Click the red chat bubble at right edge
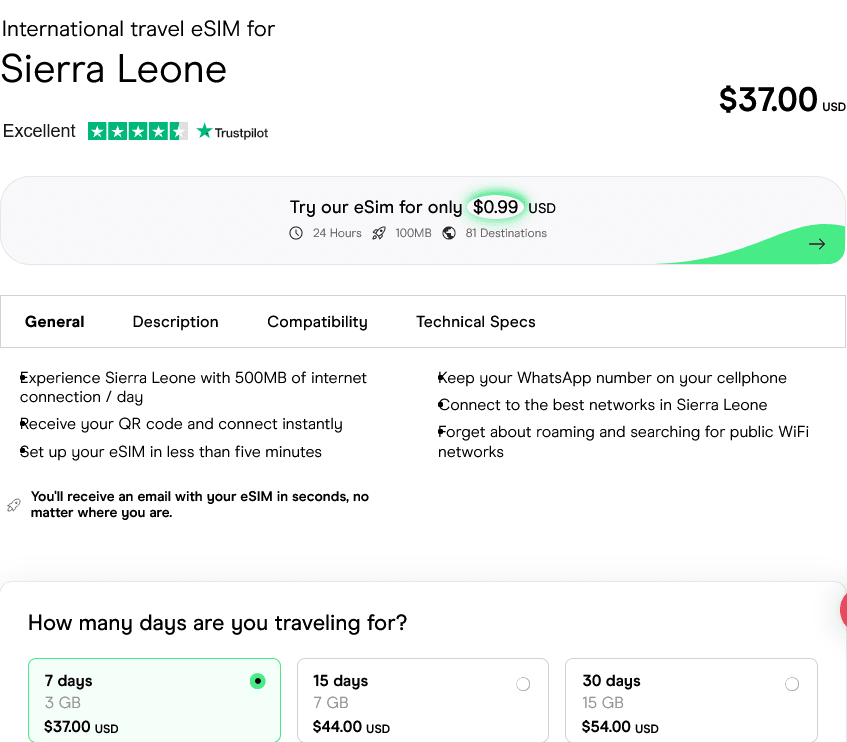 843,610
